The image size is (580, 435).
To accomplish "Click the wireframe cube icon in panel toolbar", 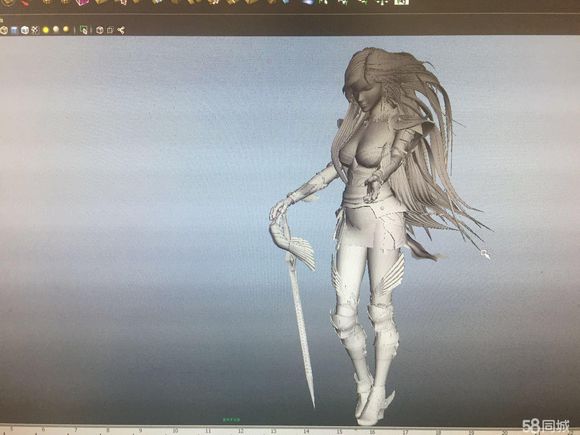I will coord(4,30).
